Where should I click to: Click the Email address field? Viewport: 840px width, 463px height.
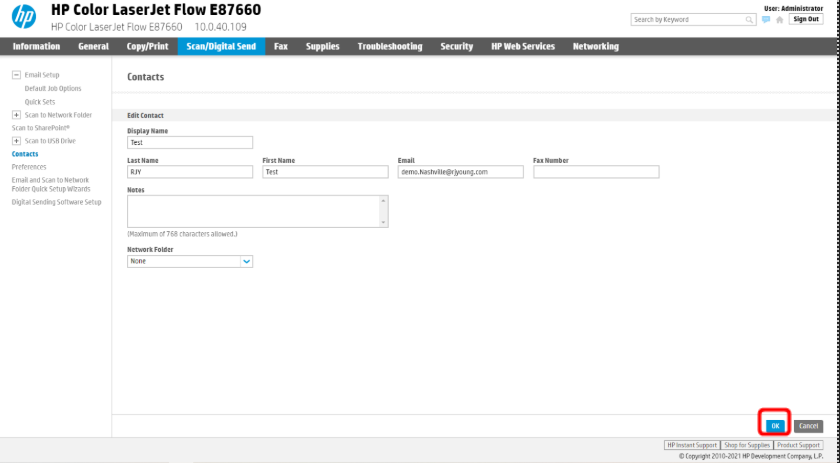[x=461, y=172]
